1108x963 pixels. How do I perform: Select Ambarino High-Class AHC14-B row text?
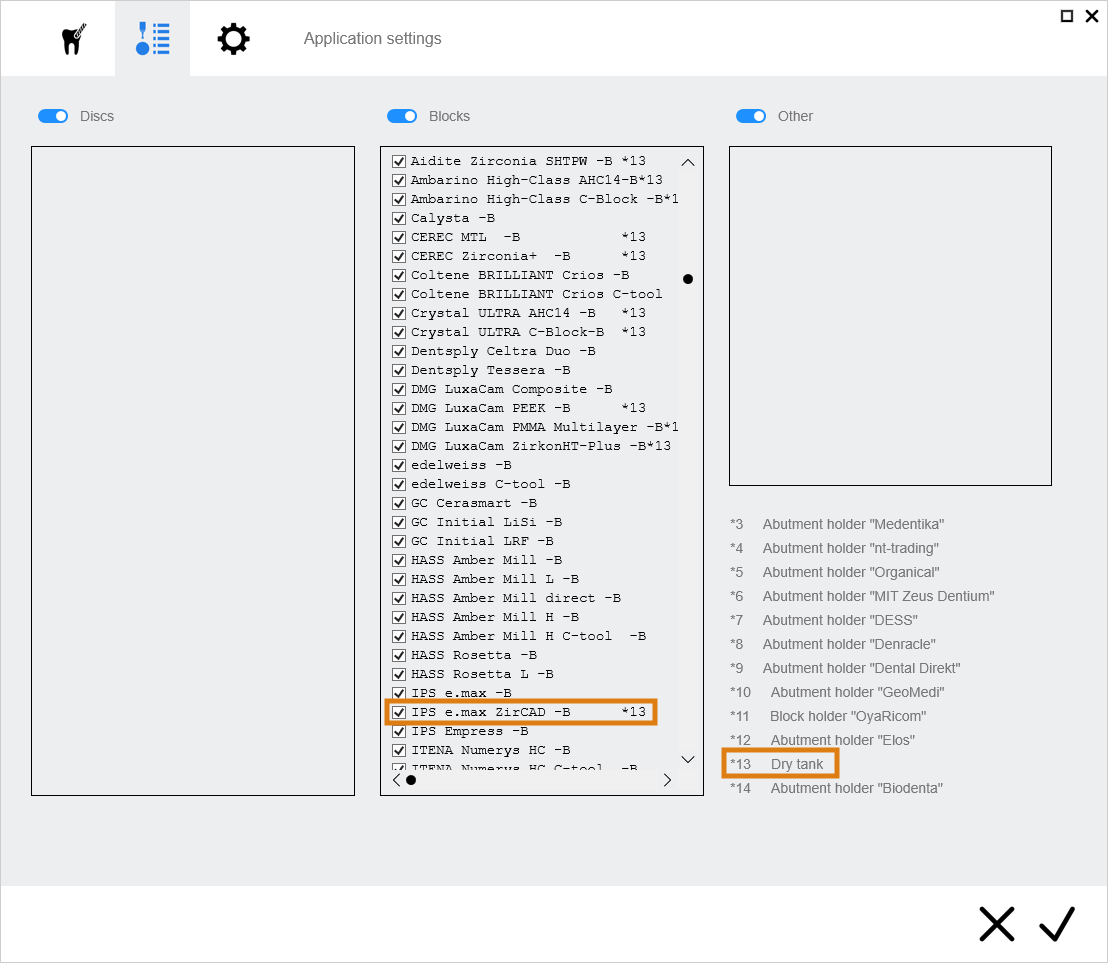537,180
